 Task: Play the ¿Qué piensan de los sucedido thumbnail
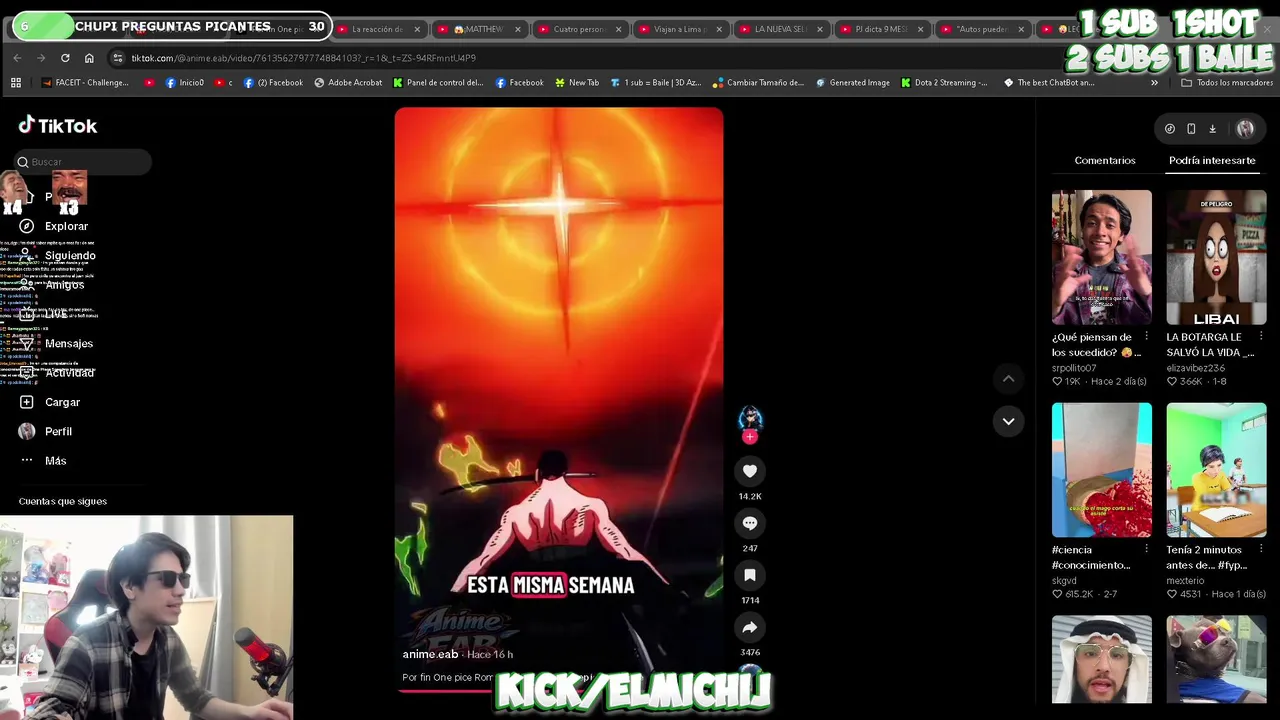click(x=1101, y=257)
